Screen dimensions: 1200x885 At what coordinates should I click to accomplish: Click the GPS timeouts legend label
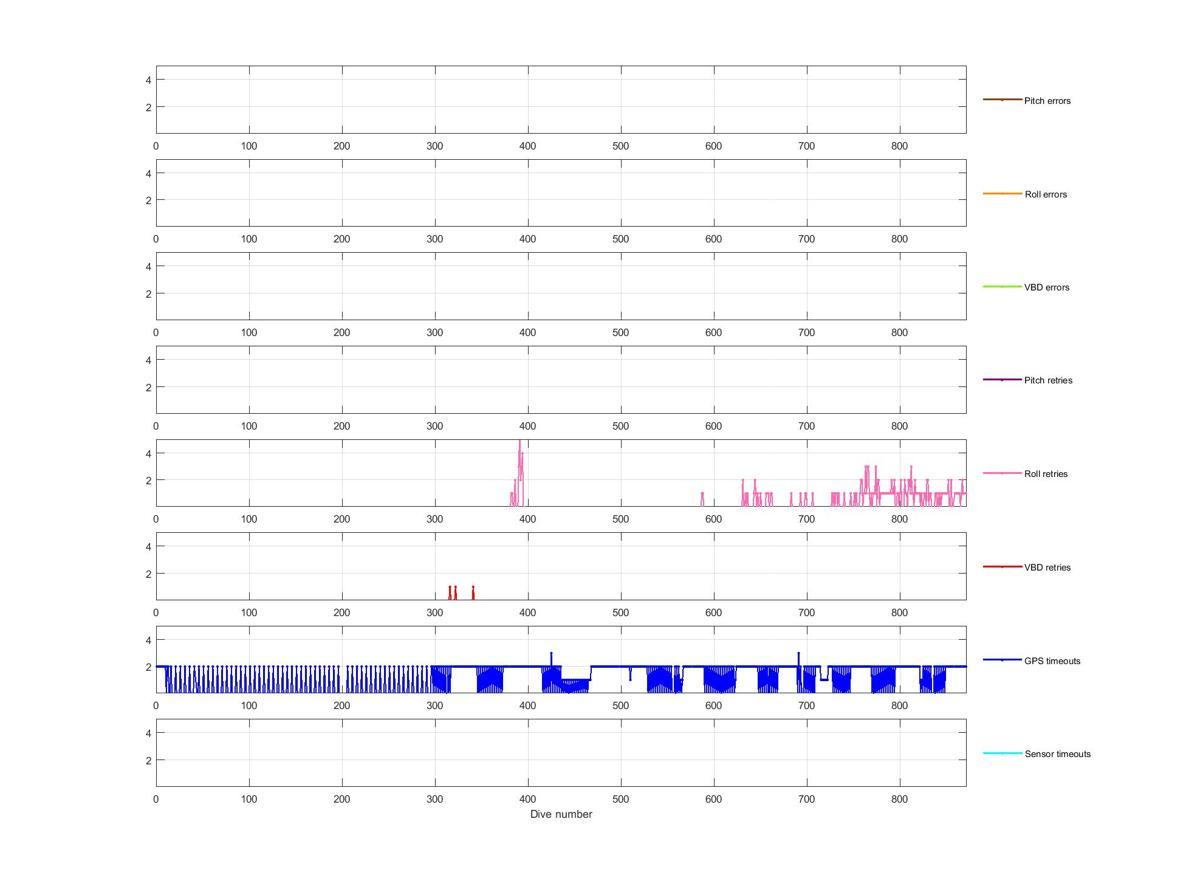coord(1052,661)
